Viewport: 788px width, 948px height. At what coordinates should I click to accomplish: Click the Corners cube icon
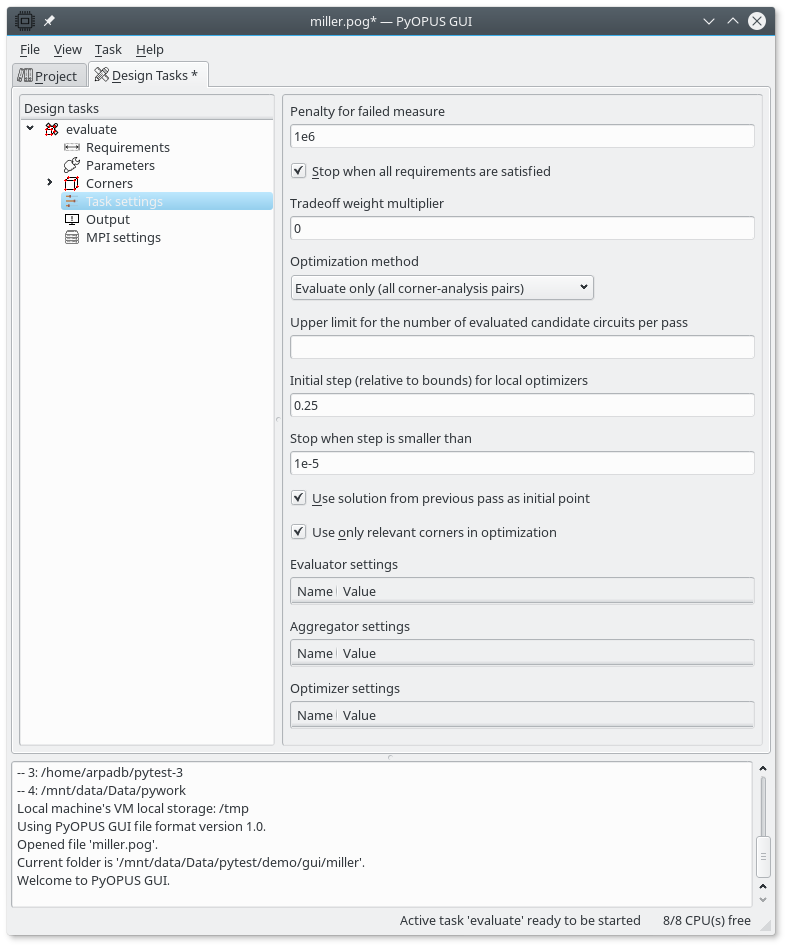71,183
